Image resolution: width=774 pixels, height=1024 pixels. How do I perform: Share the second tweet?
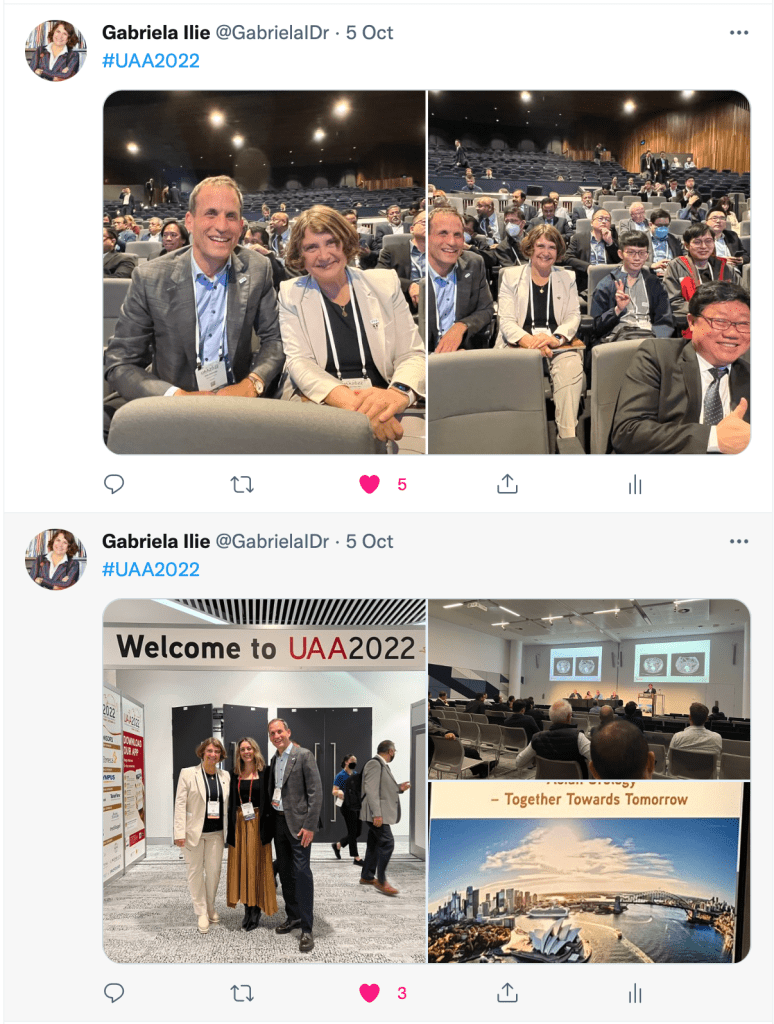(x=507, y=993)
